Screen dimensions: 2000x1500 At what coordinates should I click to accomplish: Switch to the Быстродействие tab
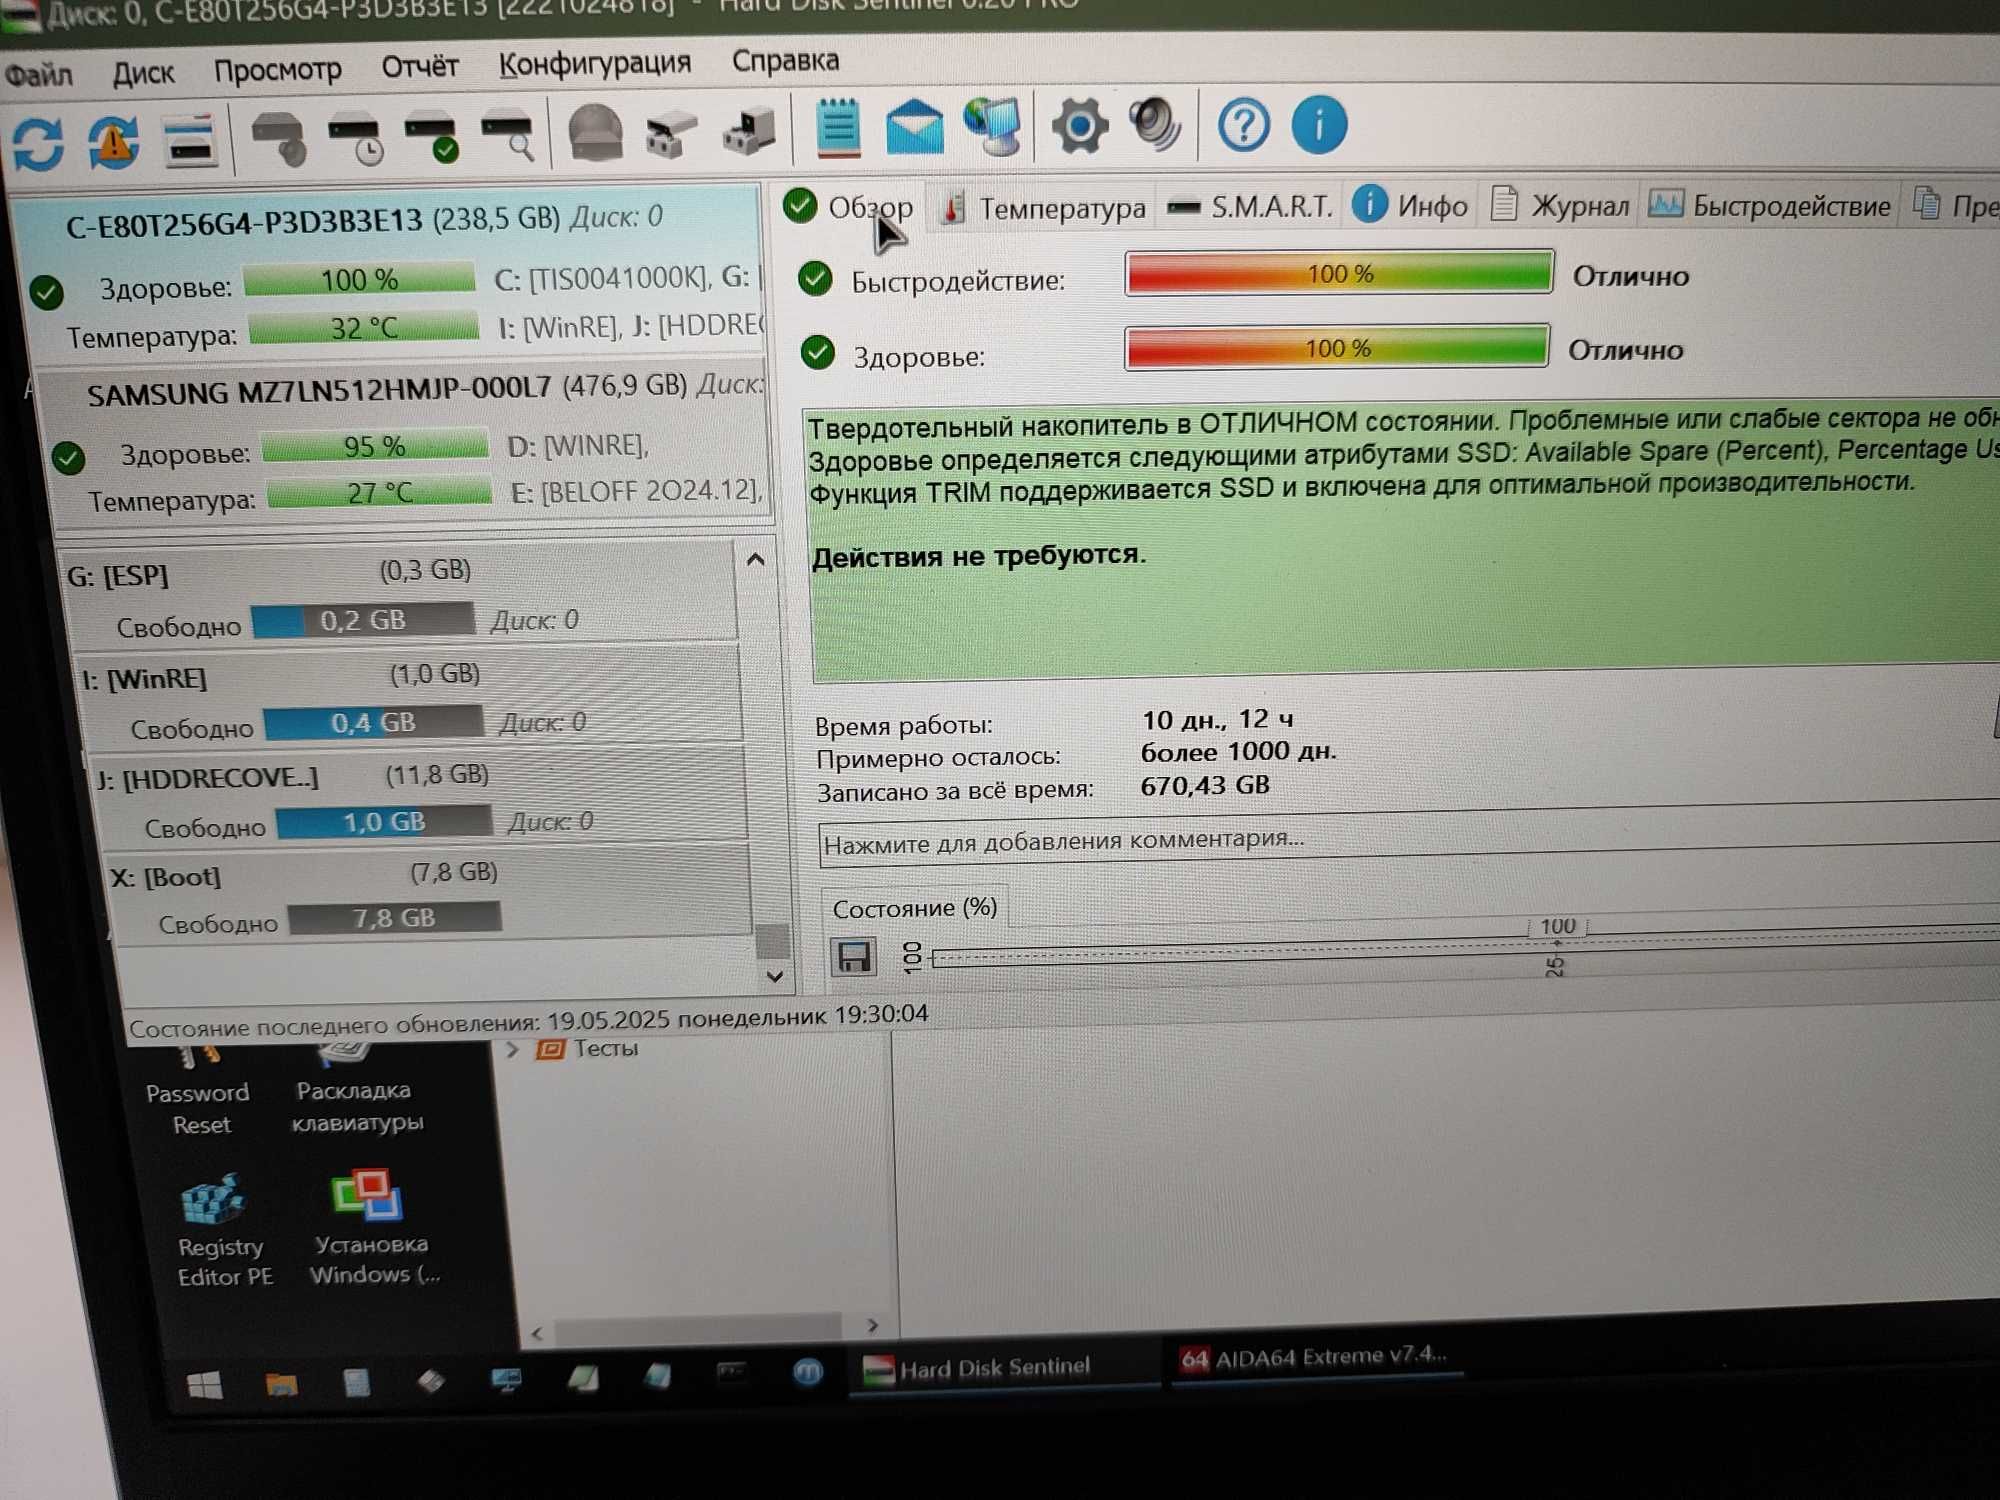1770,205
